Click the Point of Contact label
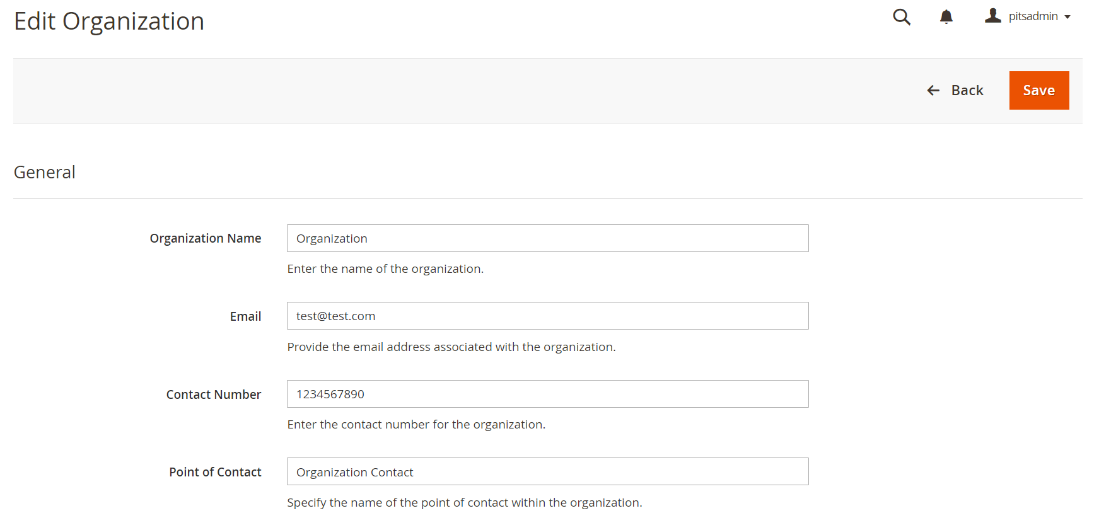The height and width of the screenshot is (518, 1099). tap(215, 472)
